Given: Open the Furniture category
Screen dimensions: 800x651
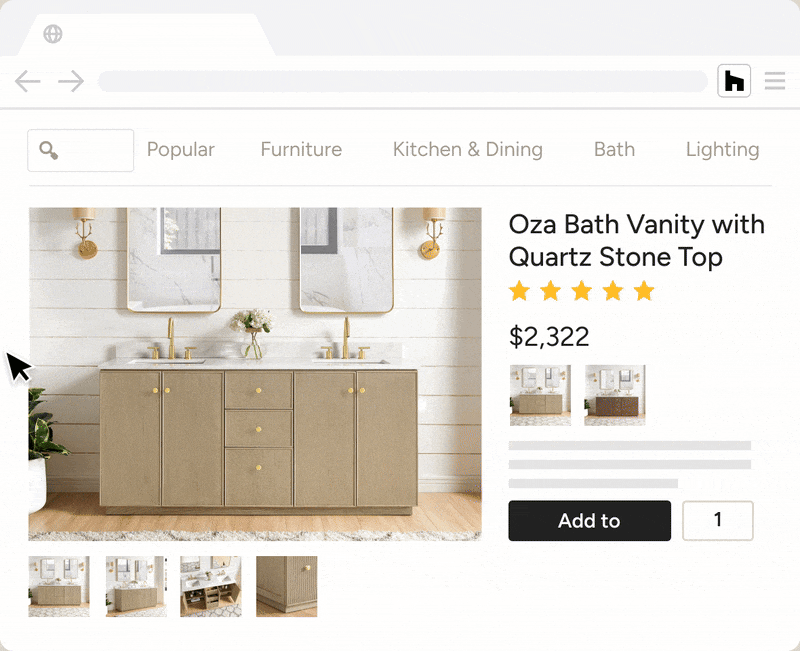Looking at the screenshot, I should tap(301, 149).
